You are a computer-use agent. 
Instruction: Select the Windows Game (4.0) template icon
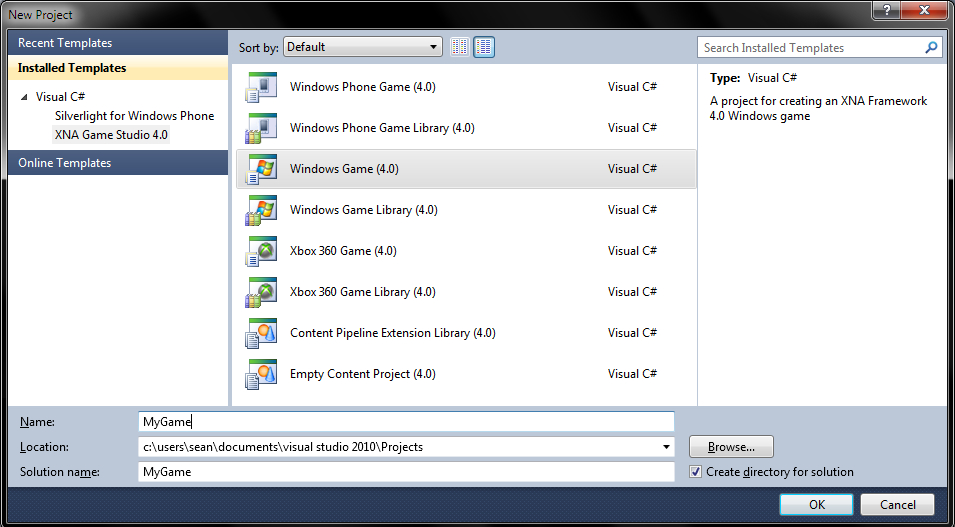(261, 170)
